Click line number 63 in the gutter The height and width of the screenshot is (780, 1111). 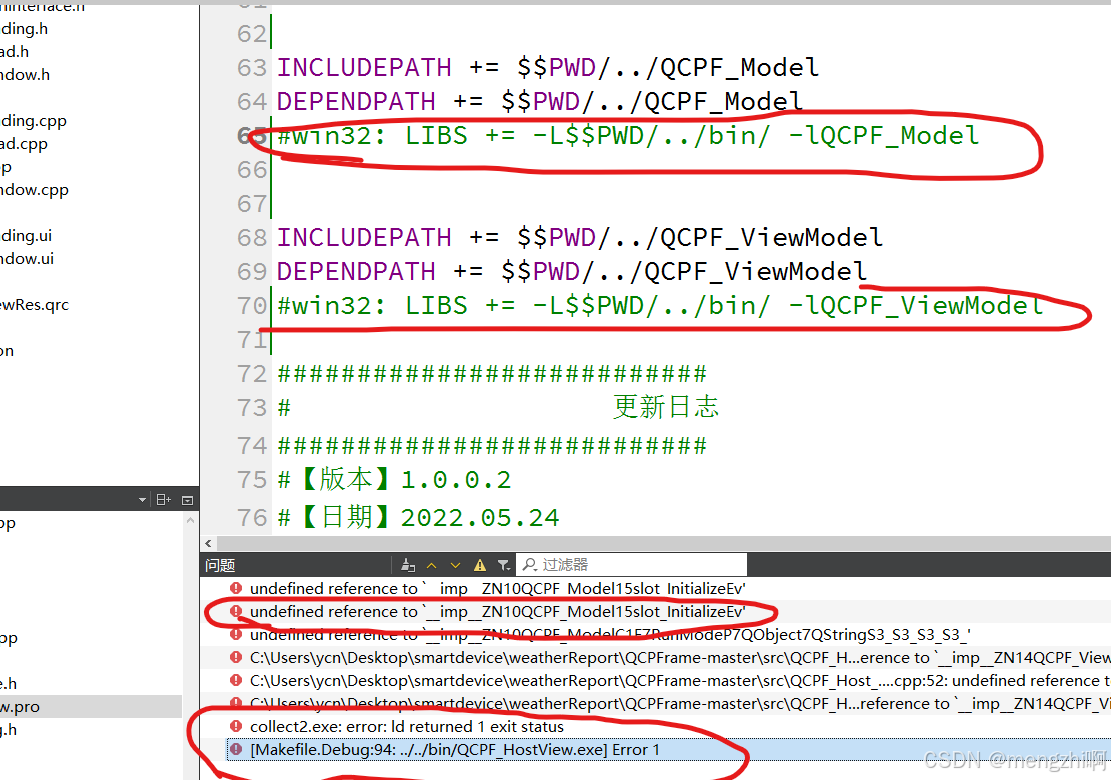click(x=252, y=67)
